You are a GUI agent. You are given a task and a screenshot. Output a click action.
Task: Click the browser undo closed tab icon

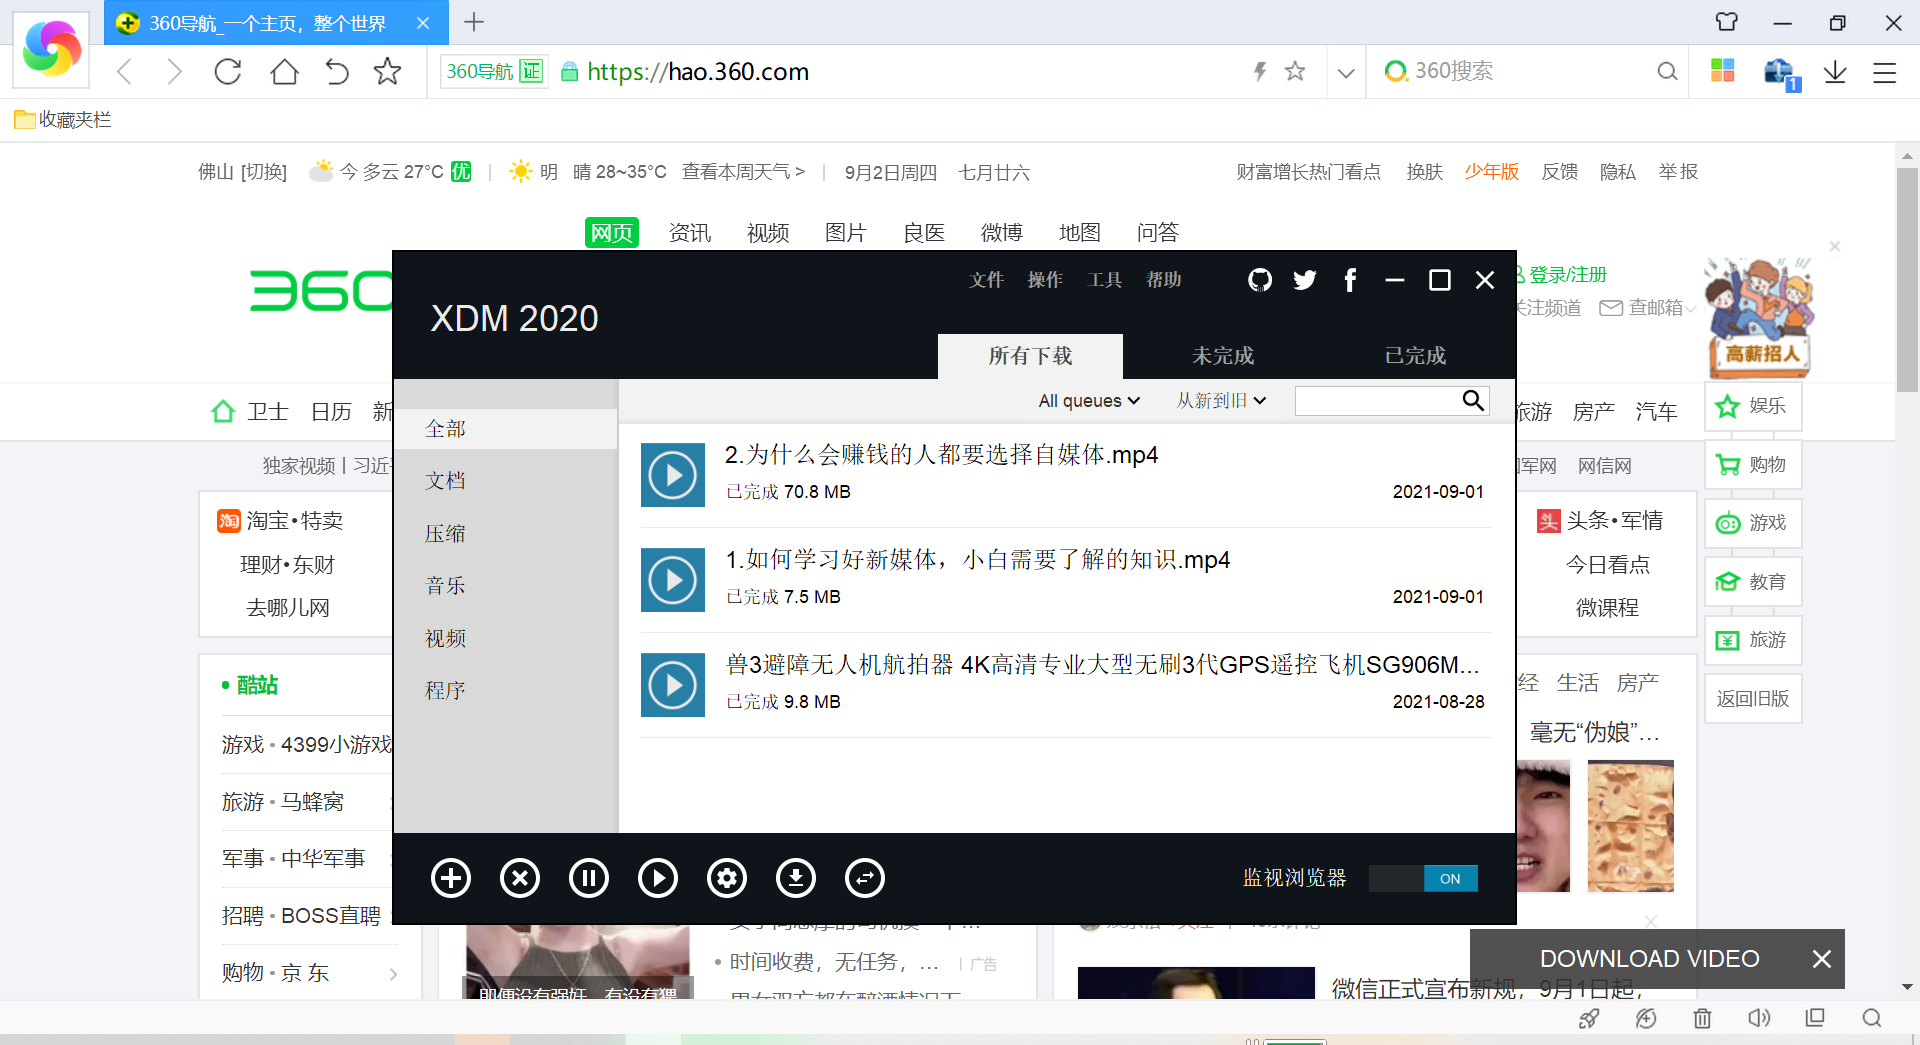click(x=337, y=71)
